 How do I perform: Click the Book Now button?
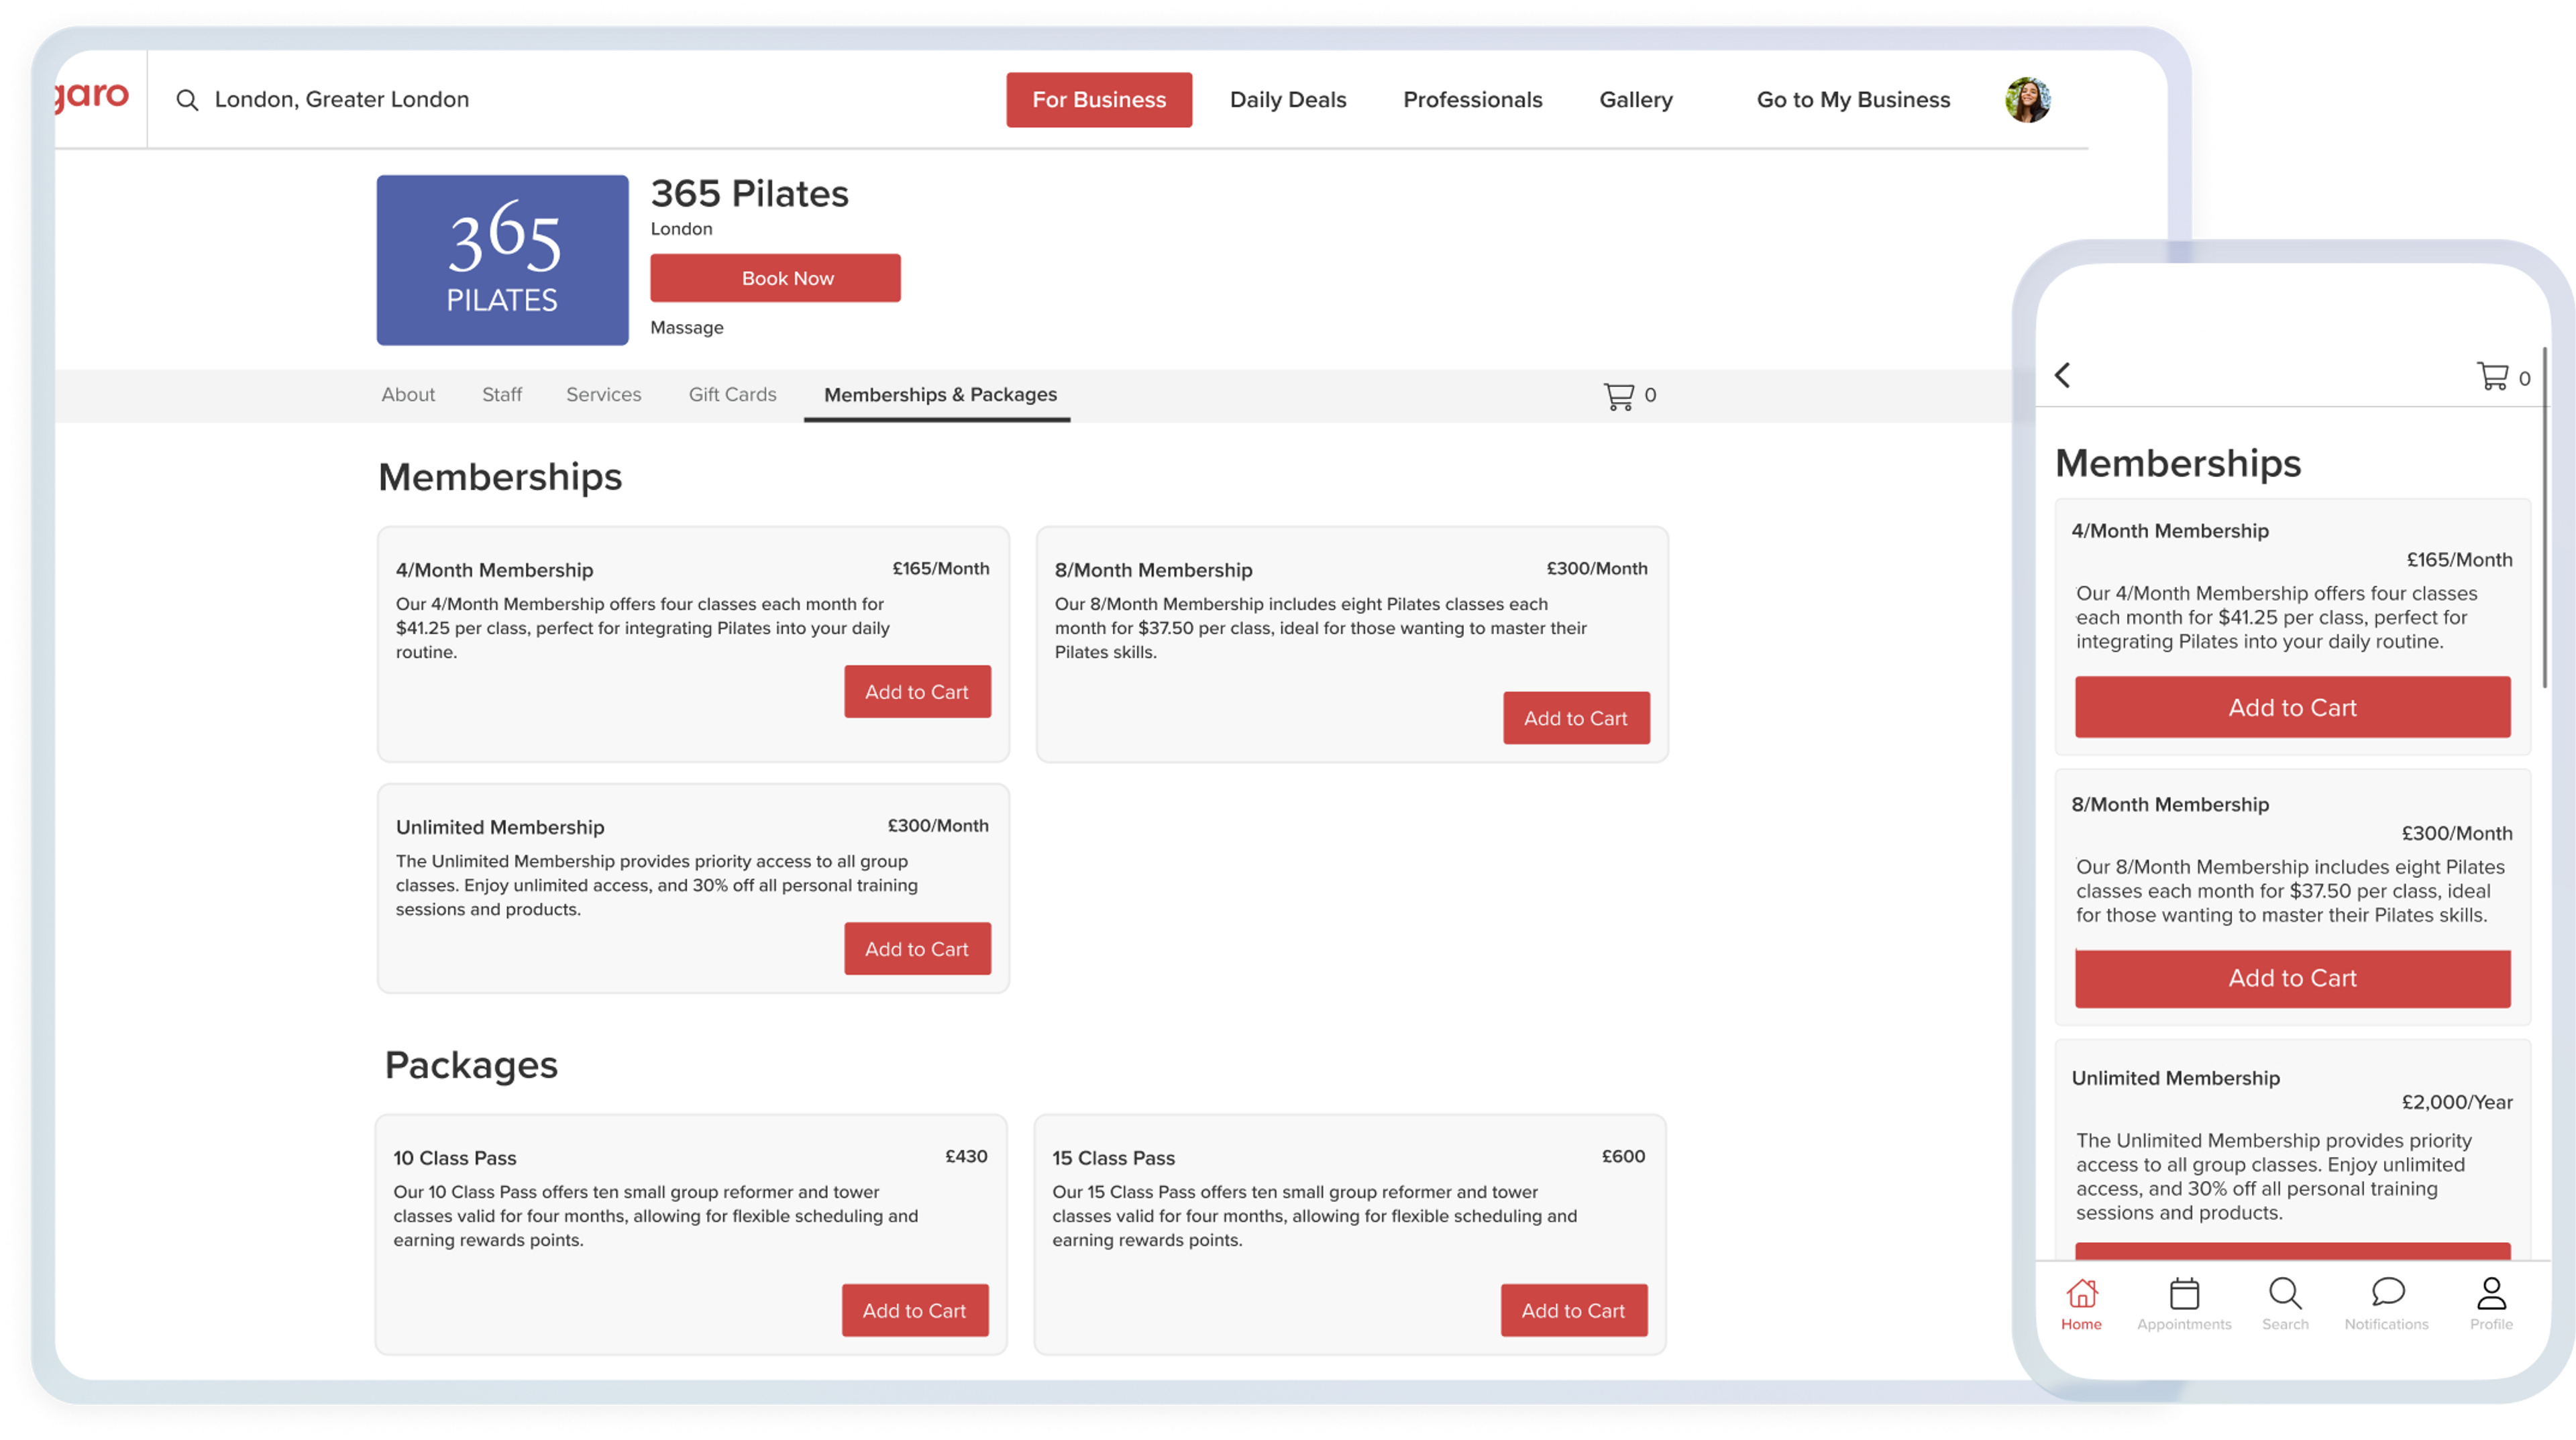[x=775, y=278]
